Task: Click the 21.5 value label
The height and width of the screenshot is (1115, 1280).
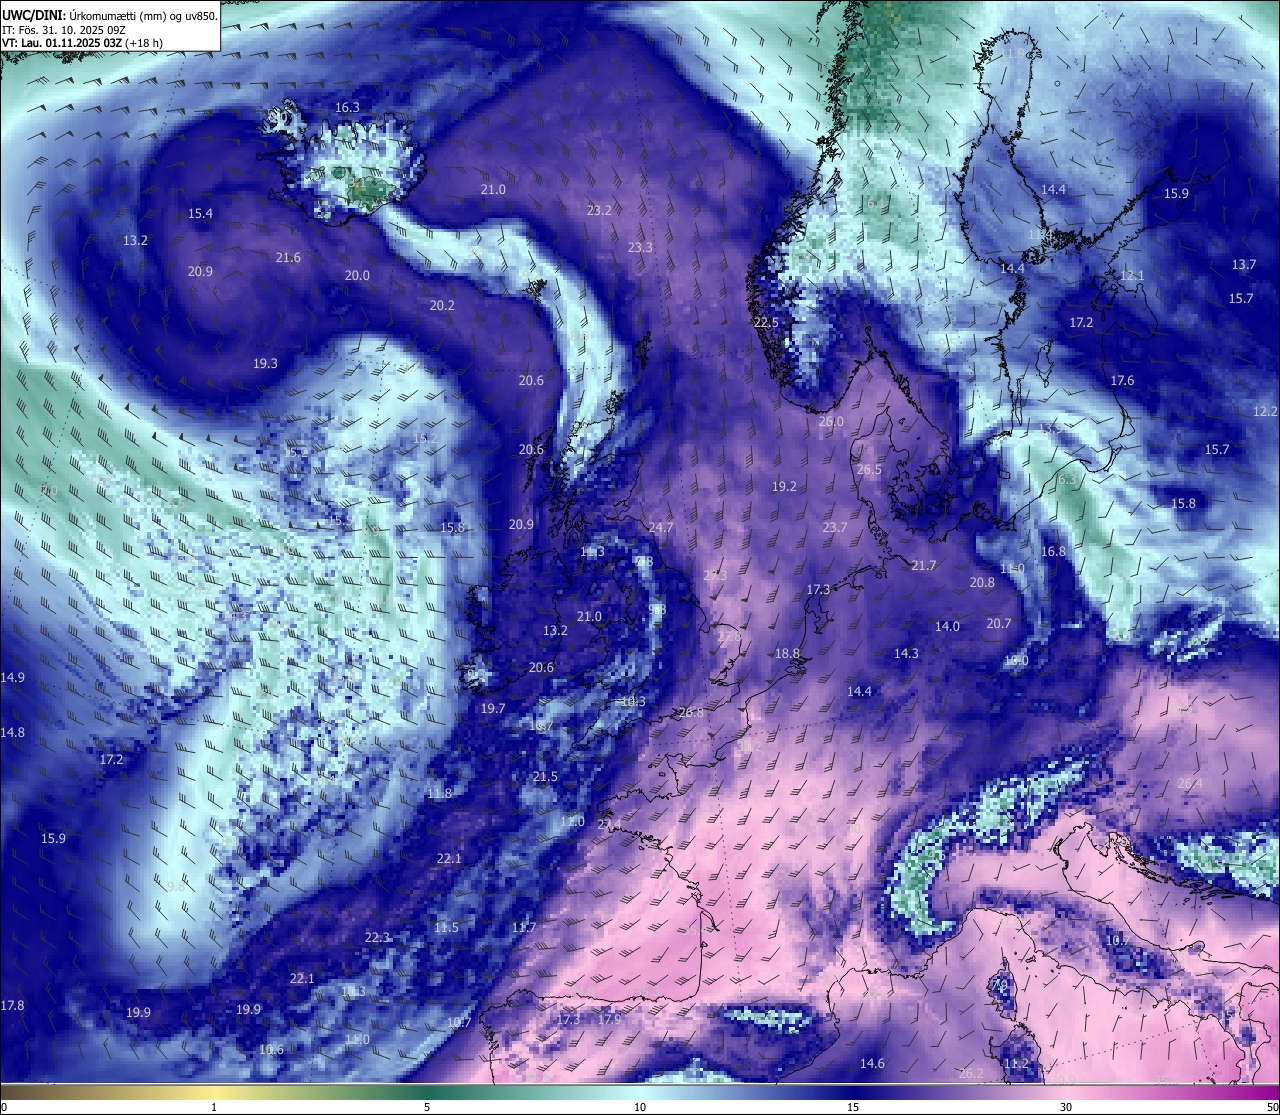Action: click(545, 776)
